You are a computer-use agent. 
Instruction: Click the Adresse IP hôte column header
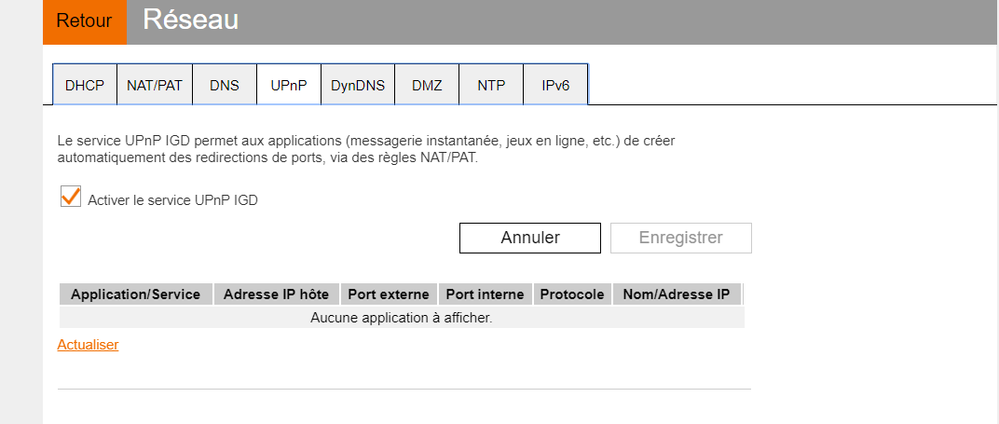(x=277, y=295)
